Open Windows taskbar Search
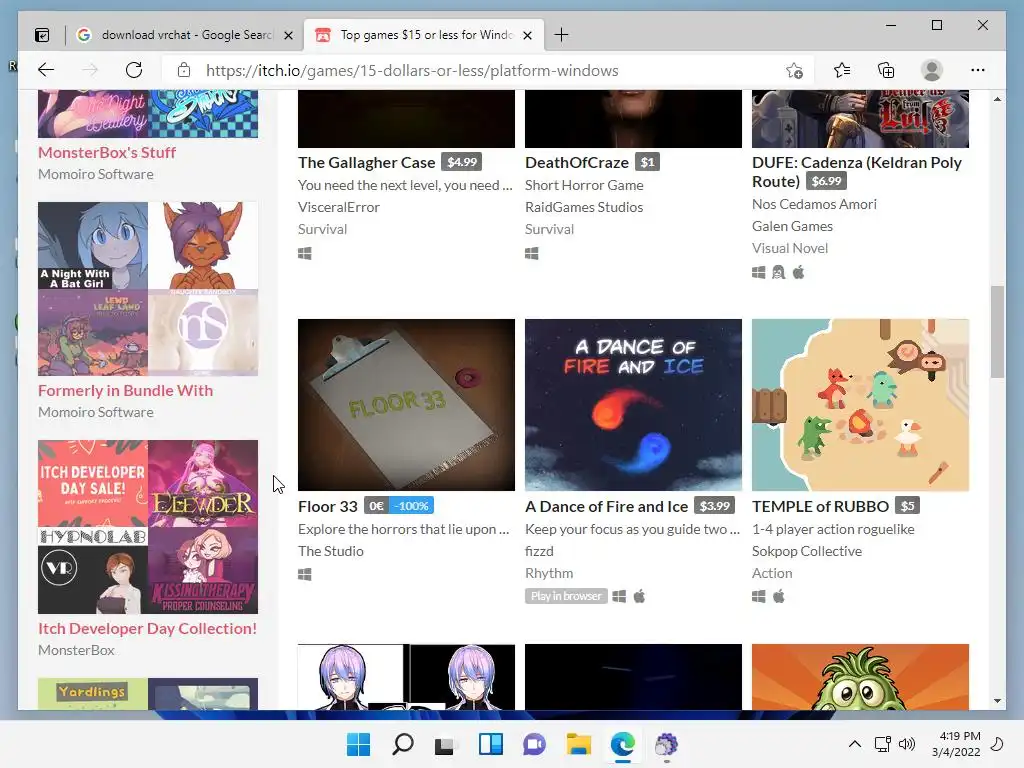Image resolution: width=1024 pixels, height=768 pixels. point(403,744)
